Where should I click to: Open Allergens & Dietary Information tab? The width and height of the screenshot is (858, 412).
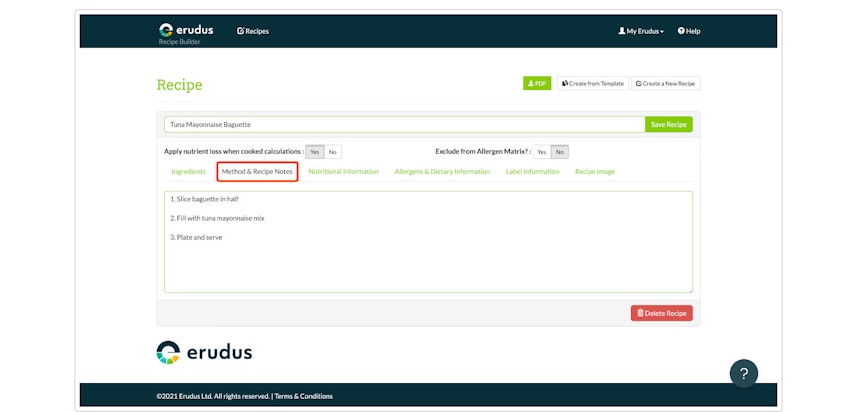click(442, 171)
